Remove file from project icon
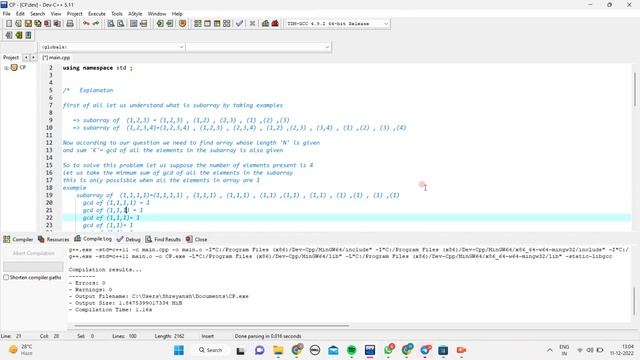Viewport: 640px width, 360px height. [x=18, y=36]
